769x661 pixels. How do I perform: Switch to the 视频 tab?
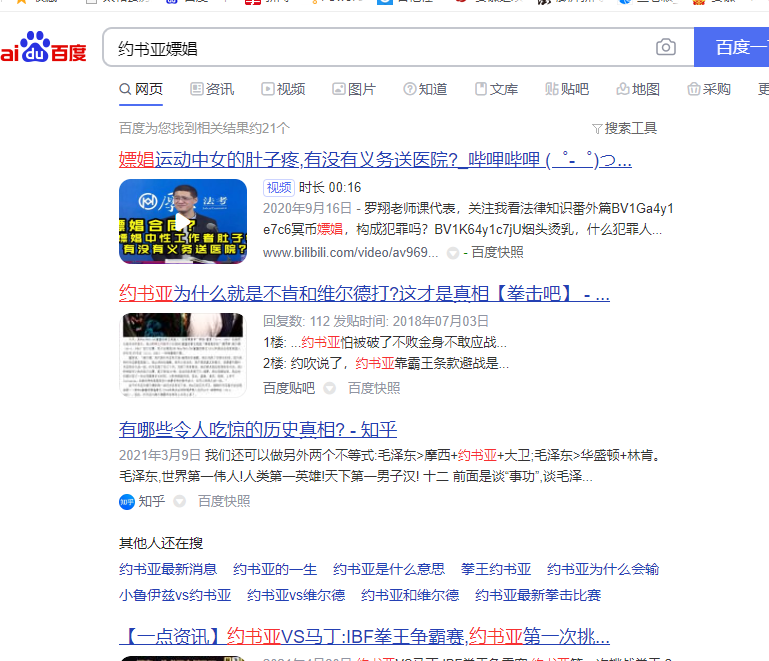(283, 89)
